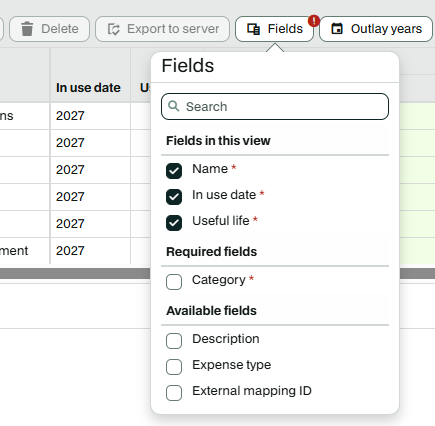The height and width of the screenshot is (426, 435).
Task: Click the Delete button
Action: pos(49,29)
